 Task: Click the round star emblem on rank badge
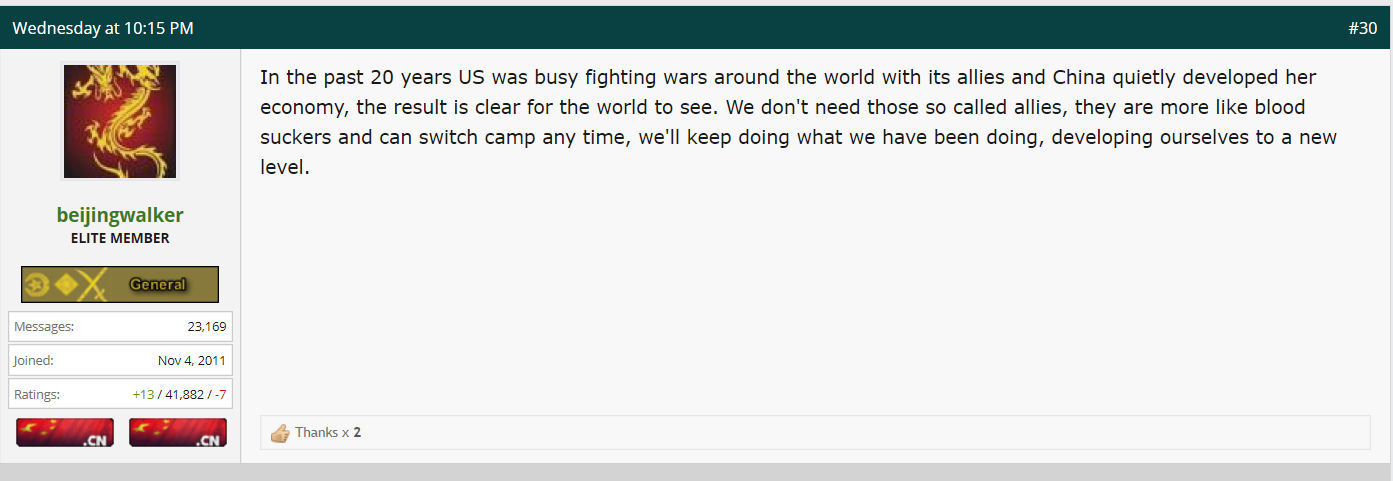point(38,285)
